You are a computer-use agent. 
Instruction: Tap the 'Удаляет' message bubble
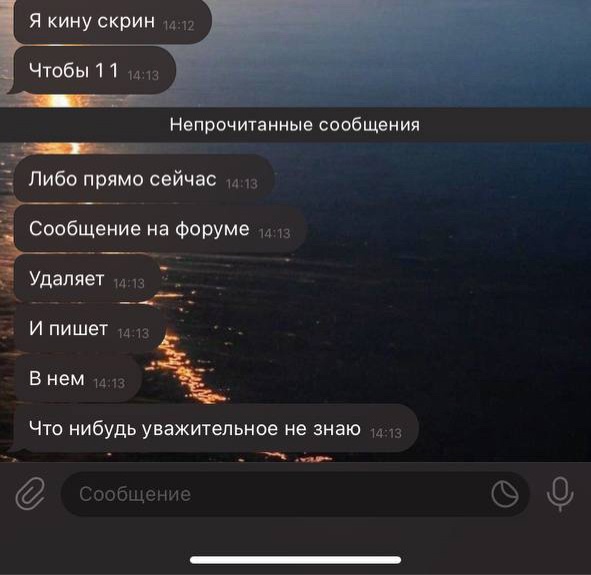[x=87, y=278]
